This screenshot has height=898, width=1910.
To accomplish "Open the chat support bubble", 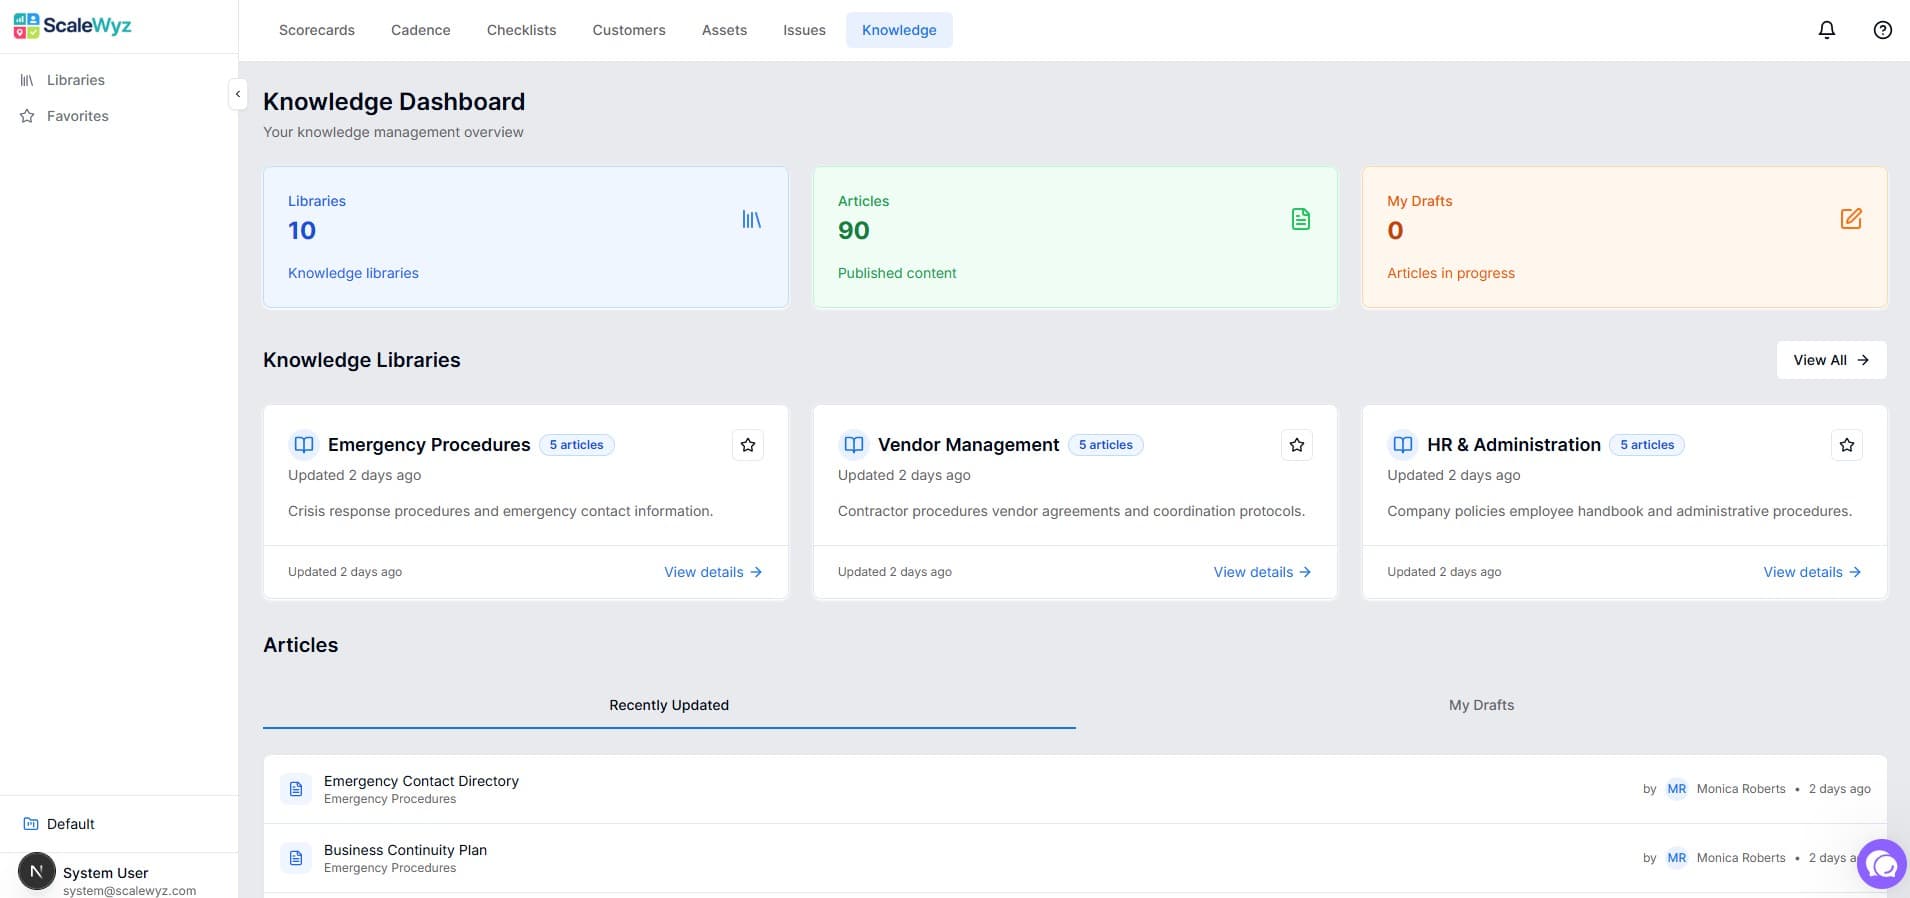I will [x=1882, y=864].
